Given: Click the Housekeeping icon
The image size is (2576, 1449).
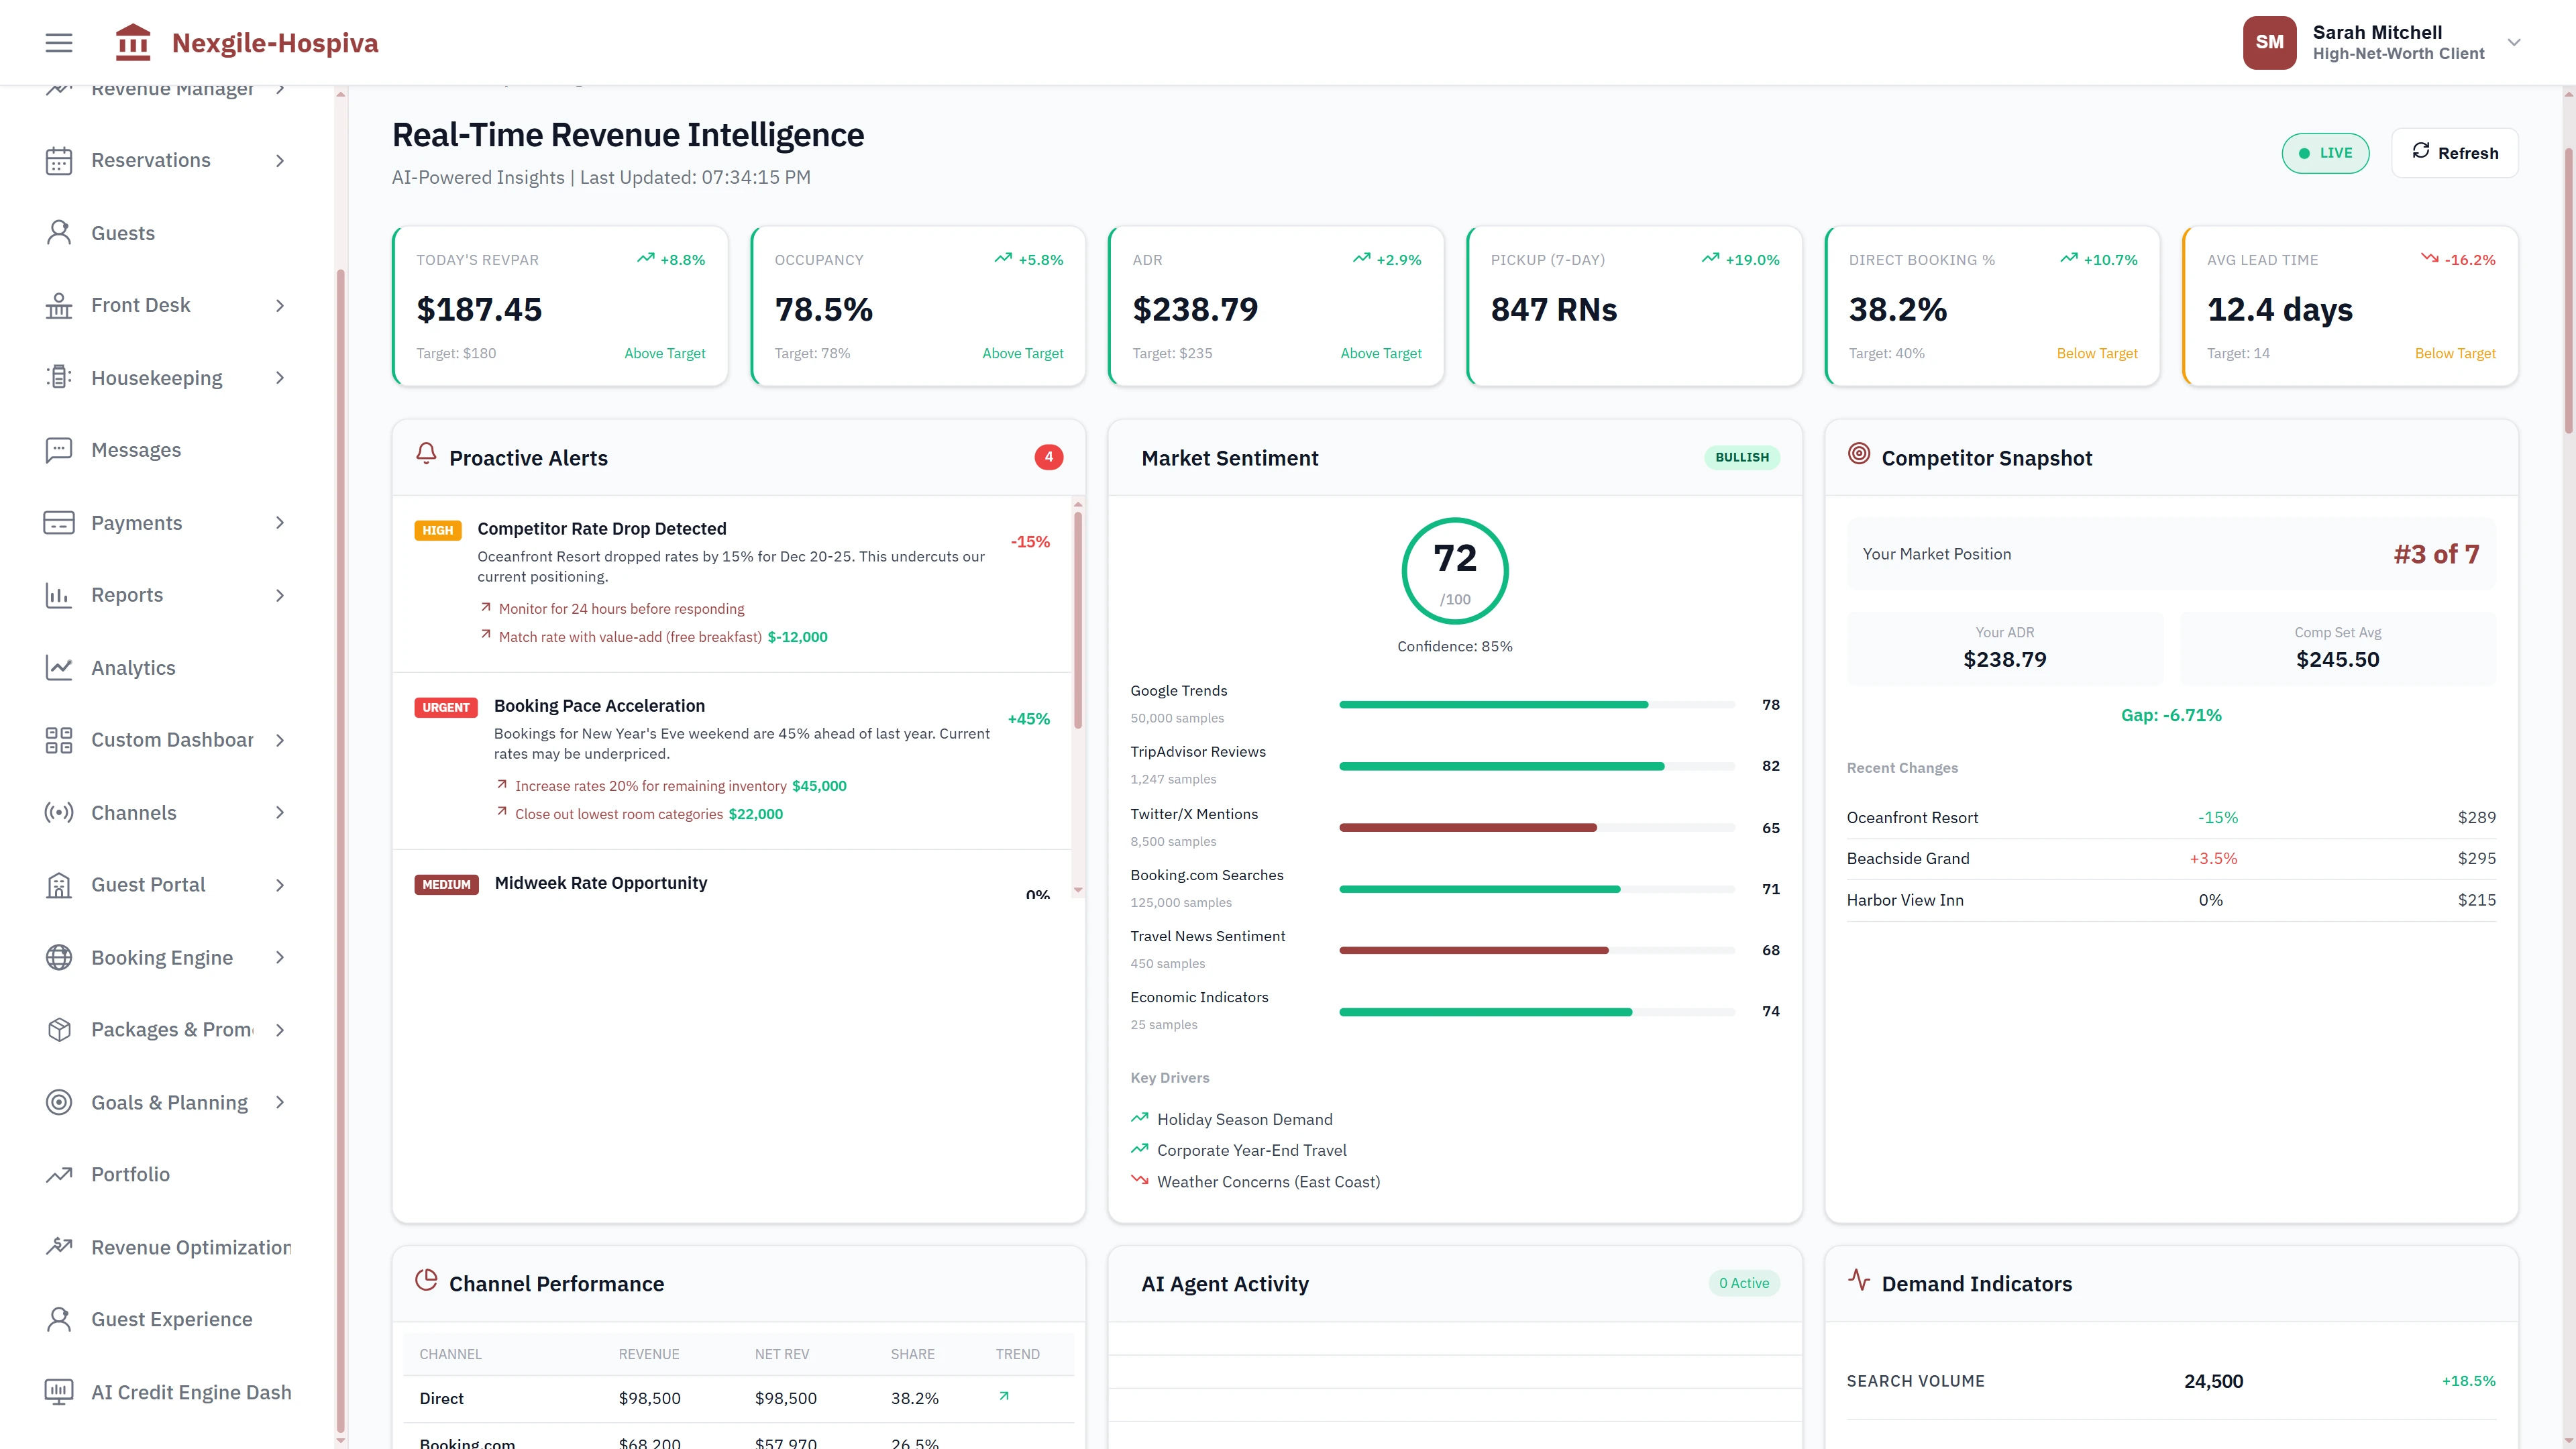Looking at the screenshot, I should pos(58,377).
